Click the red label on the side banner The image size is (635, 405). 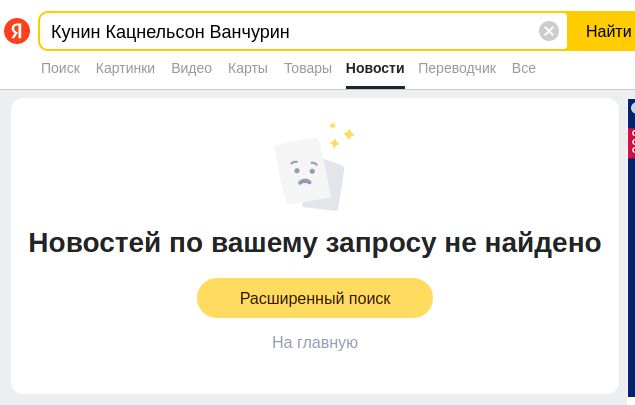click(x=631, y=143)
